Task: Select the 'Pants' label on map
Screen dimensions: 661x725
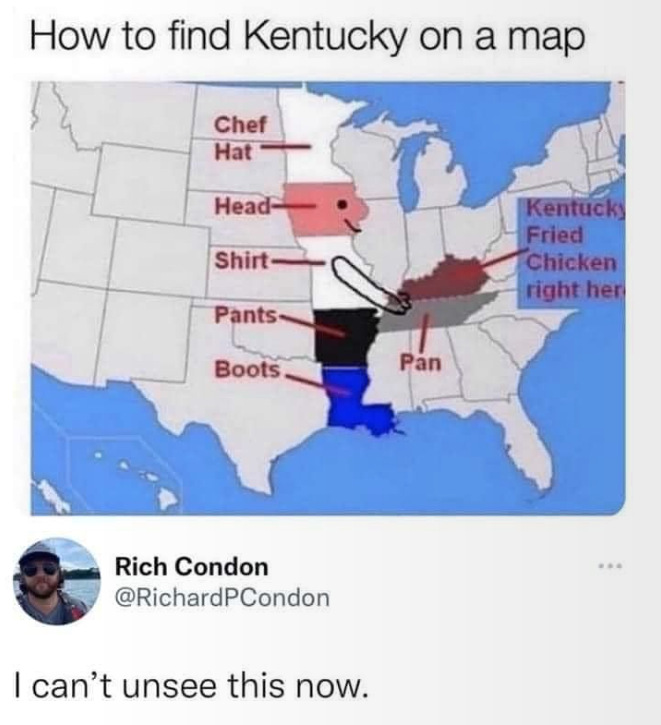Action: click(x=245, y=315)
